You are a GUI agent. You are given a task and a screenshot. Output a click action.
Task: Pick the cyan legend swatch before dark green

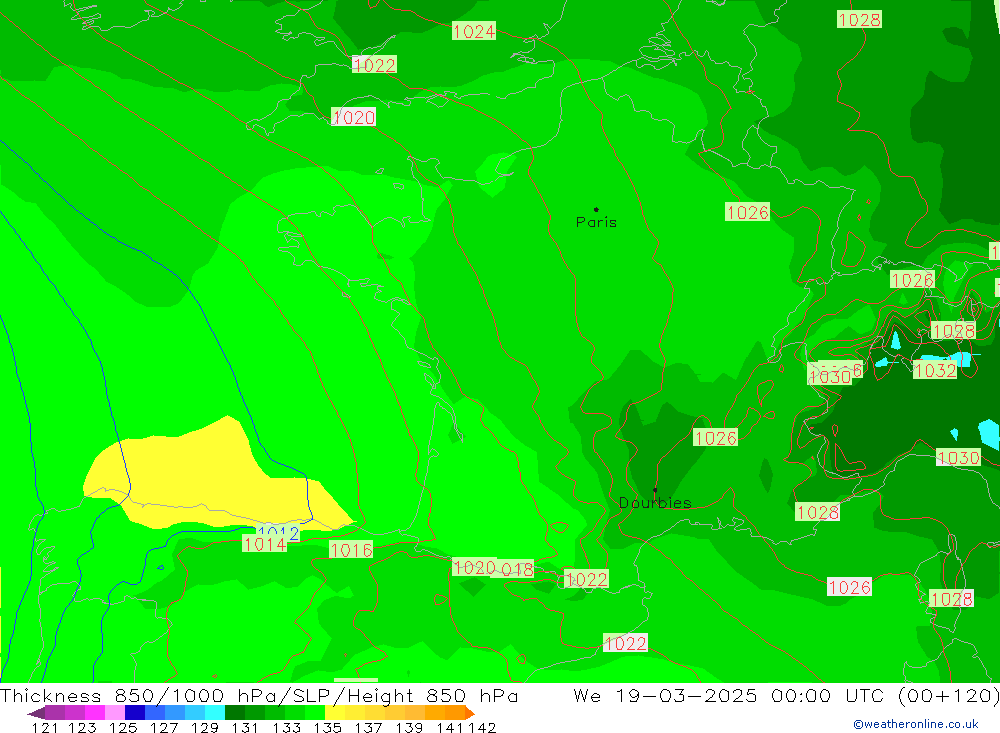tap(215, 713)
